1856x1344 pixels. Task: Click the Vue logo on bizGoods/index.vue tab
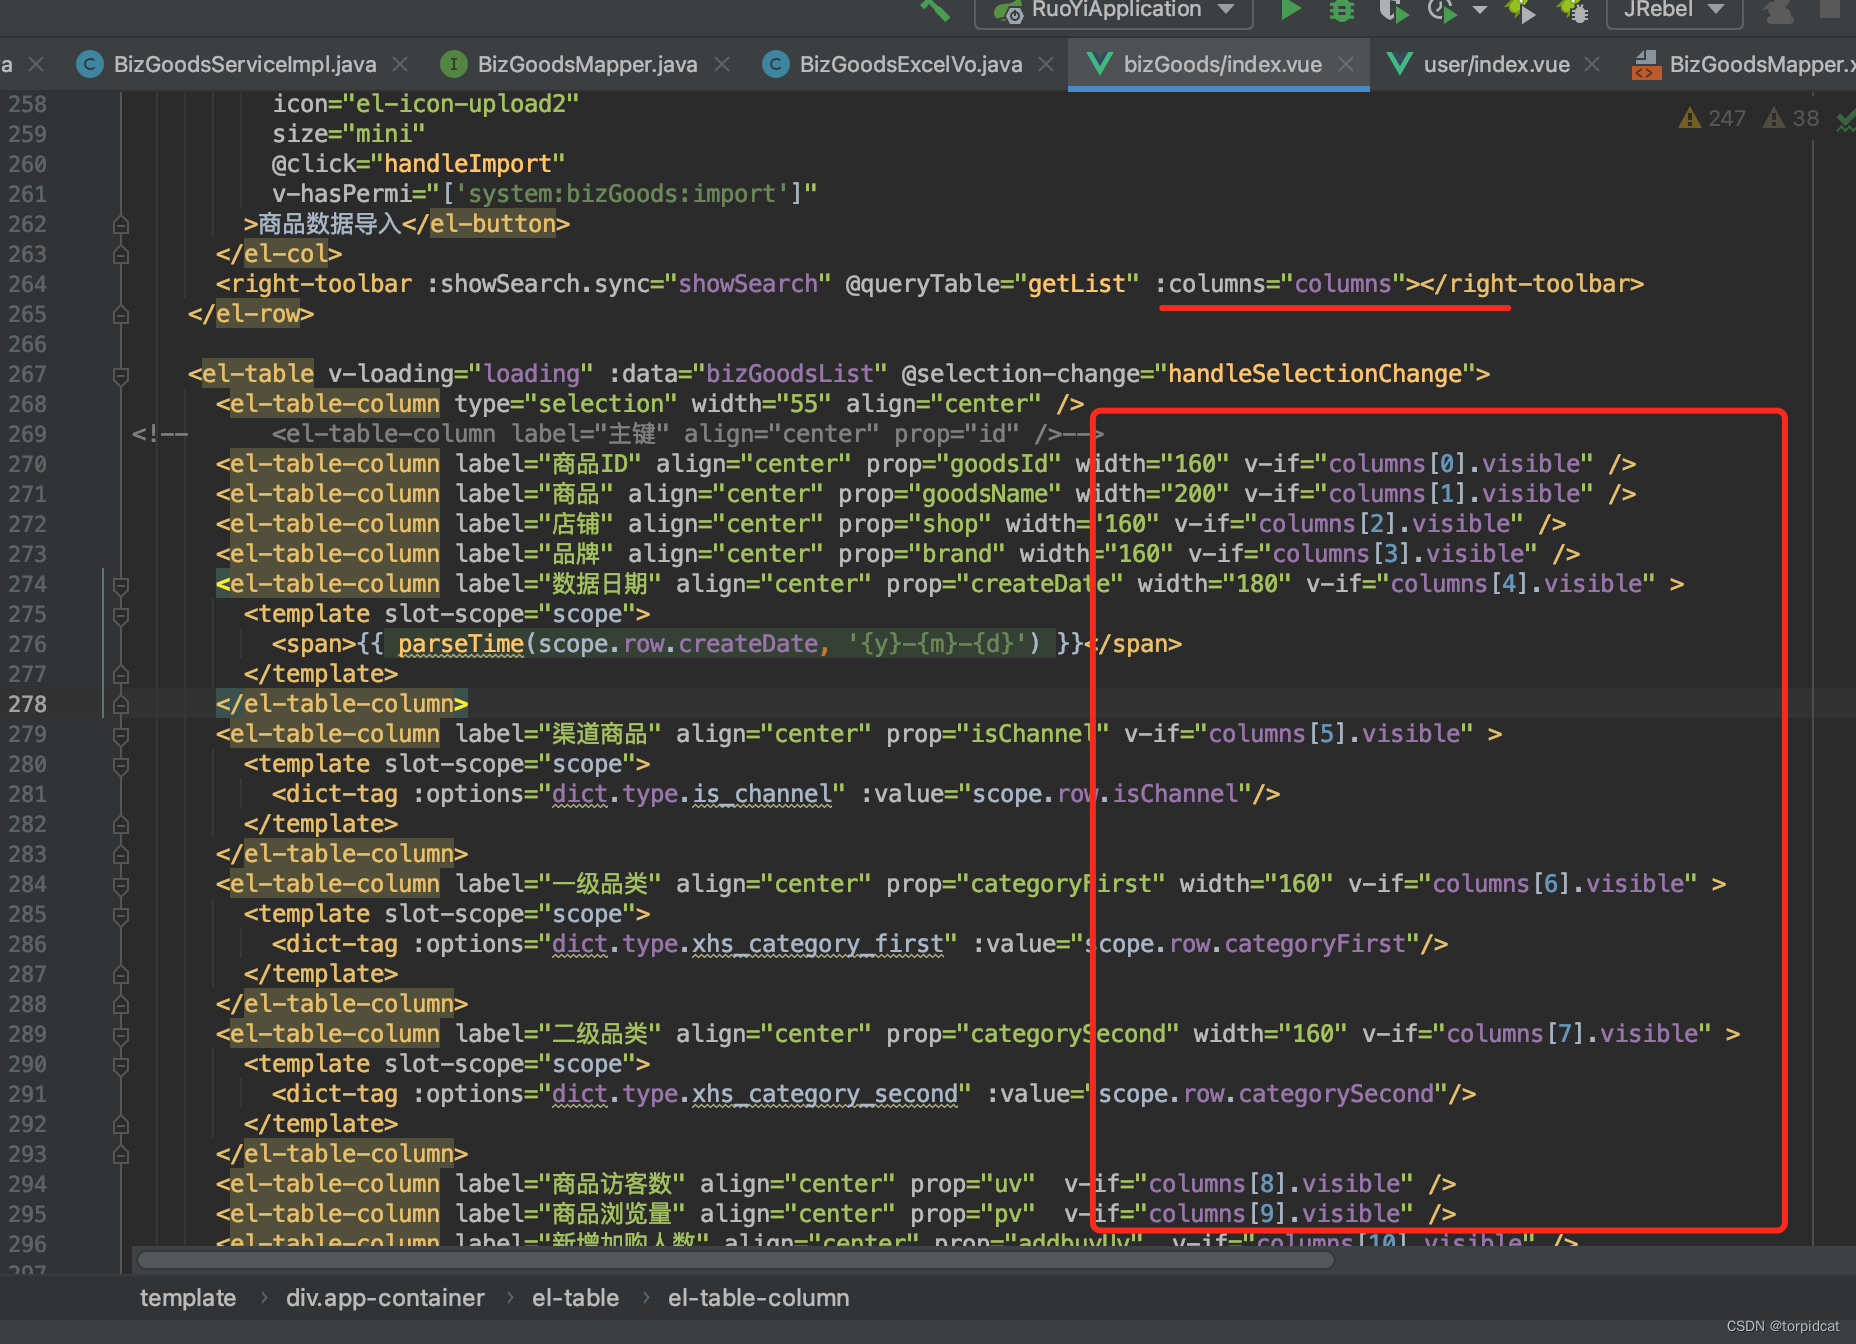(1100, 63)
